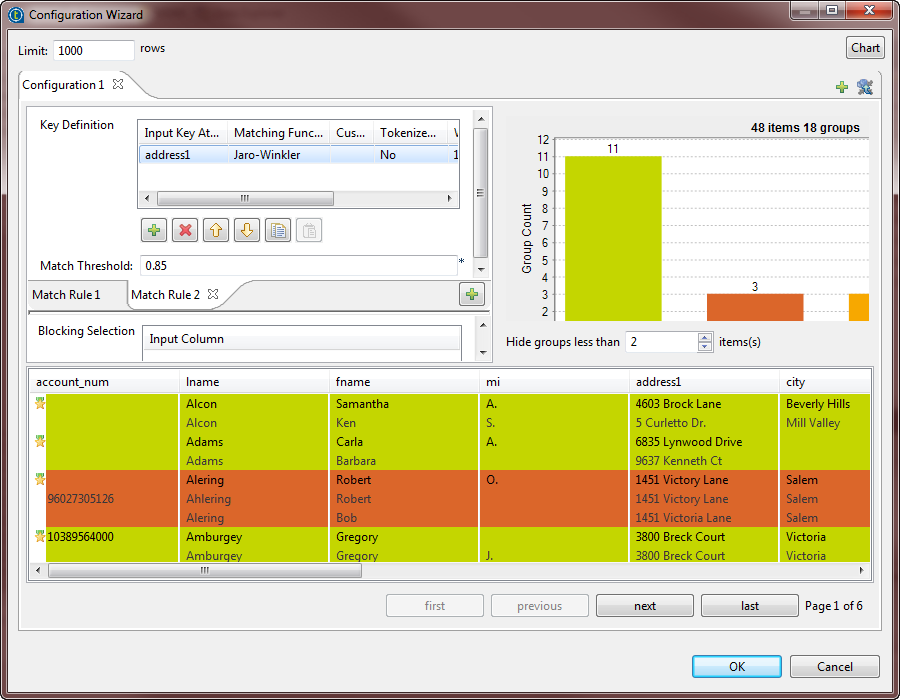Select the Match Rule 2 tab
This screenshot has width=900, height=700.
[165, 295]
